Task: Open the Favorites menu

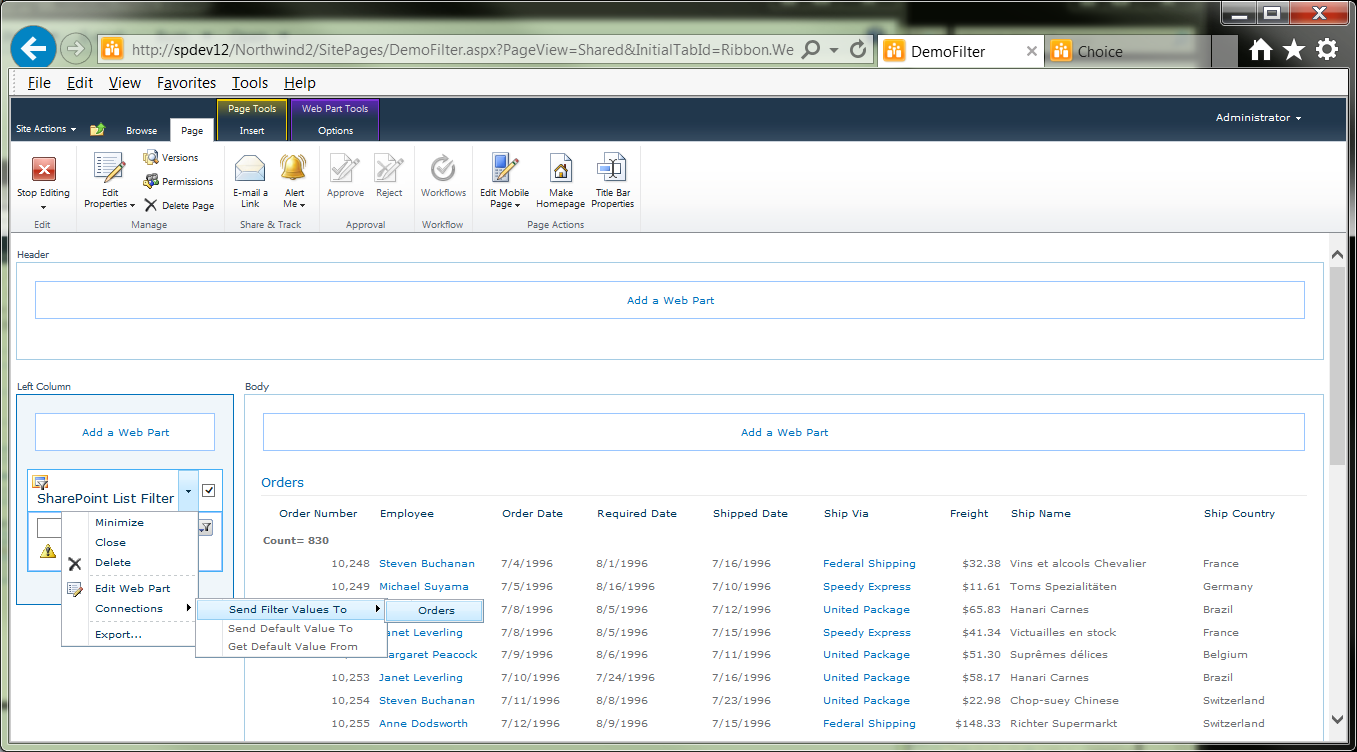Action: (186, 83)
